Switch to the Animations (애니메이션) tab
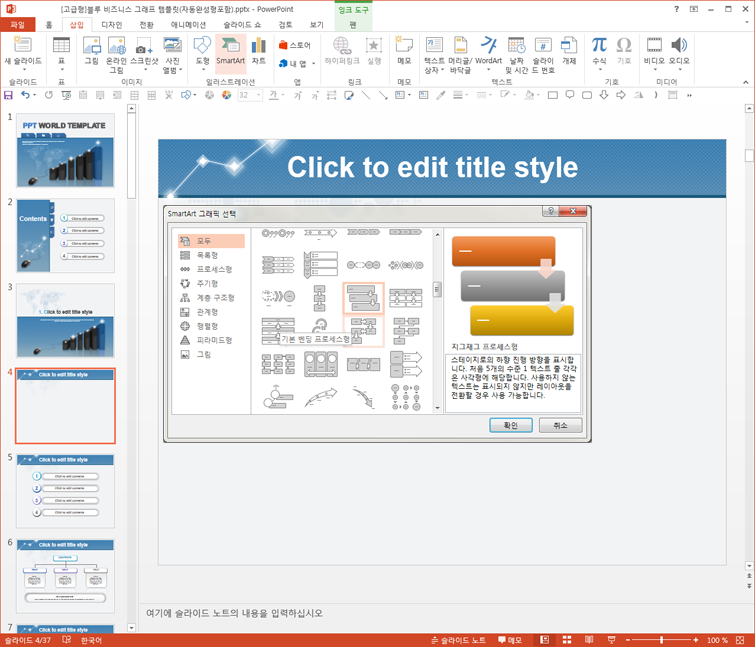This screenshot has height=647, width=755. click(188, 25)
